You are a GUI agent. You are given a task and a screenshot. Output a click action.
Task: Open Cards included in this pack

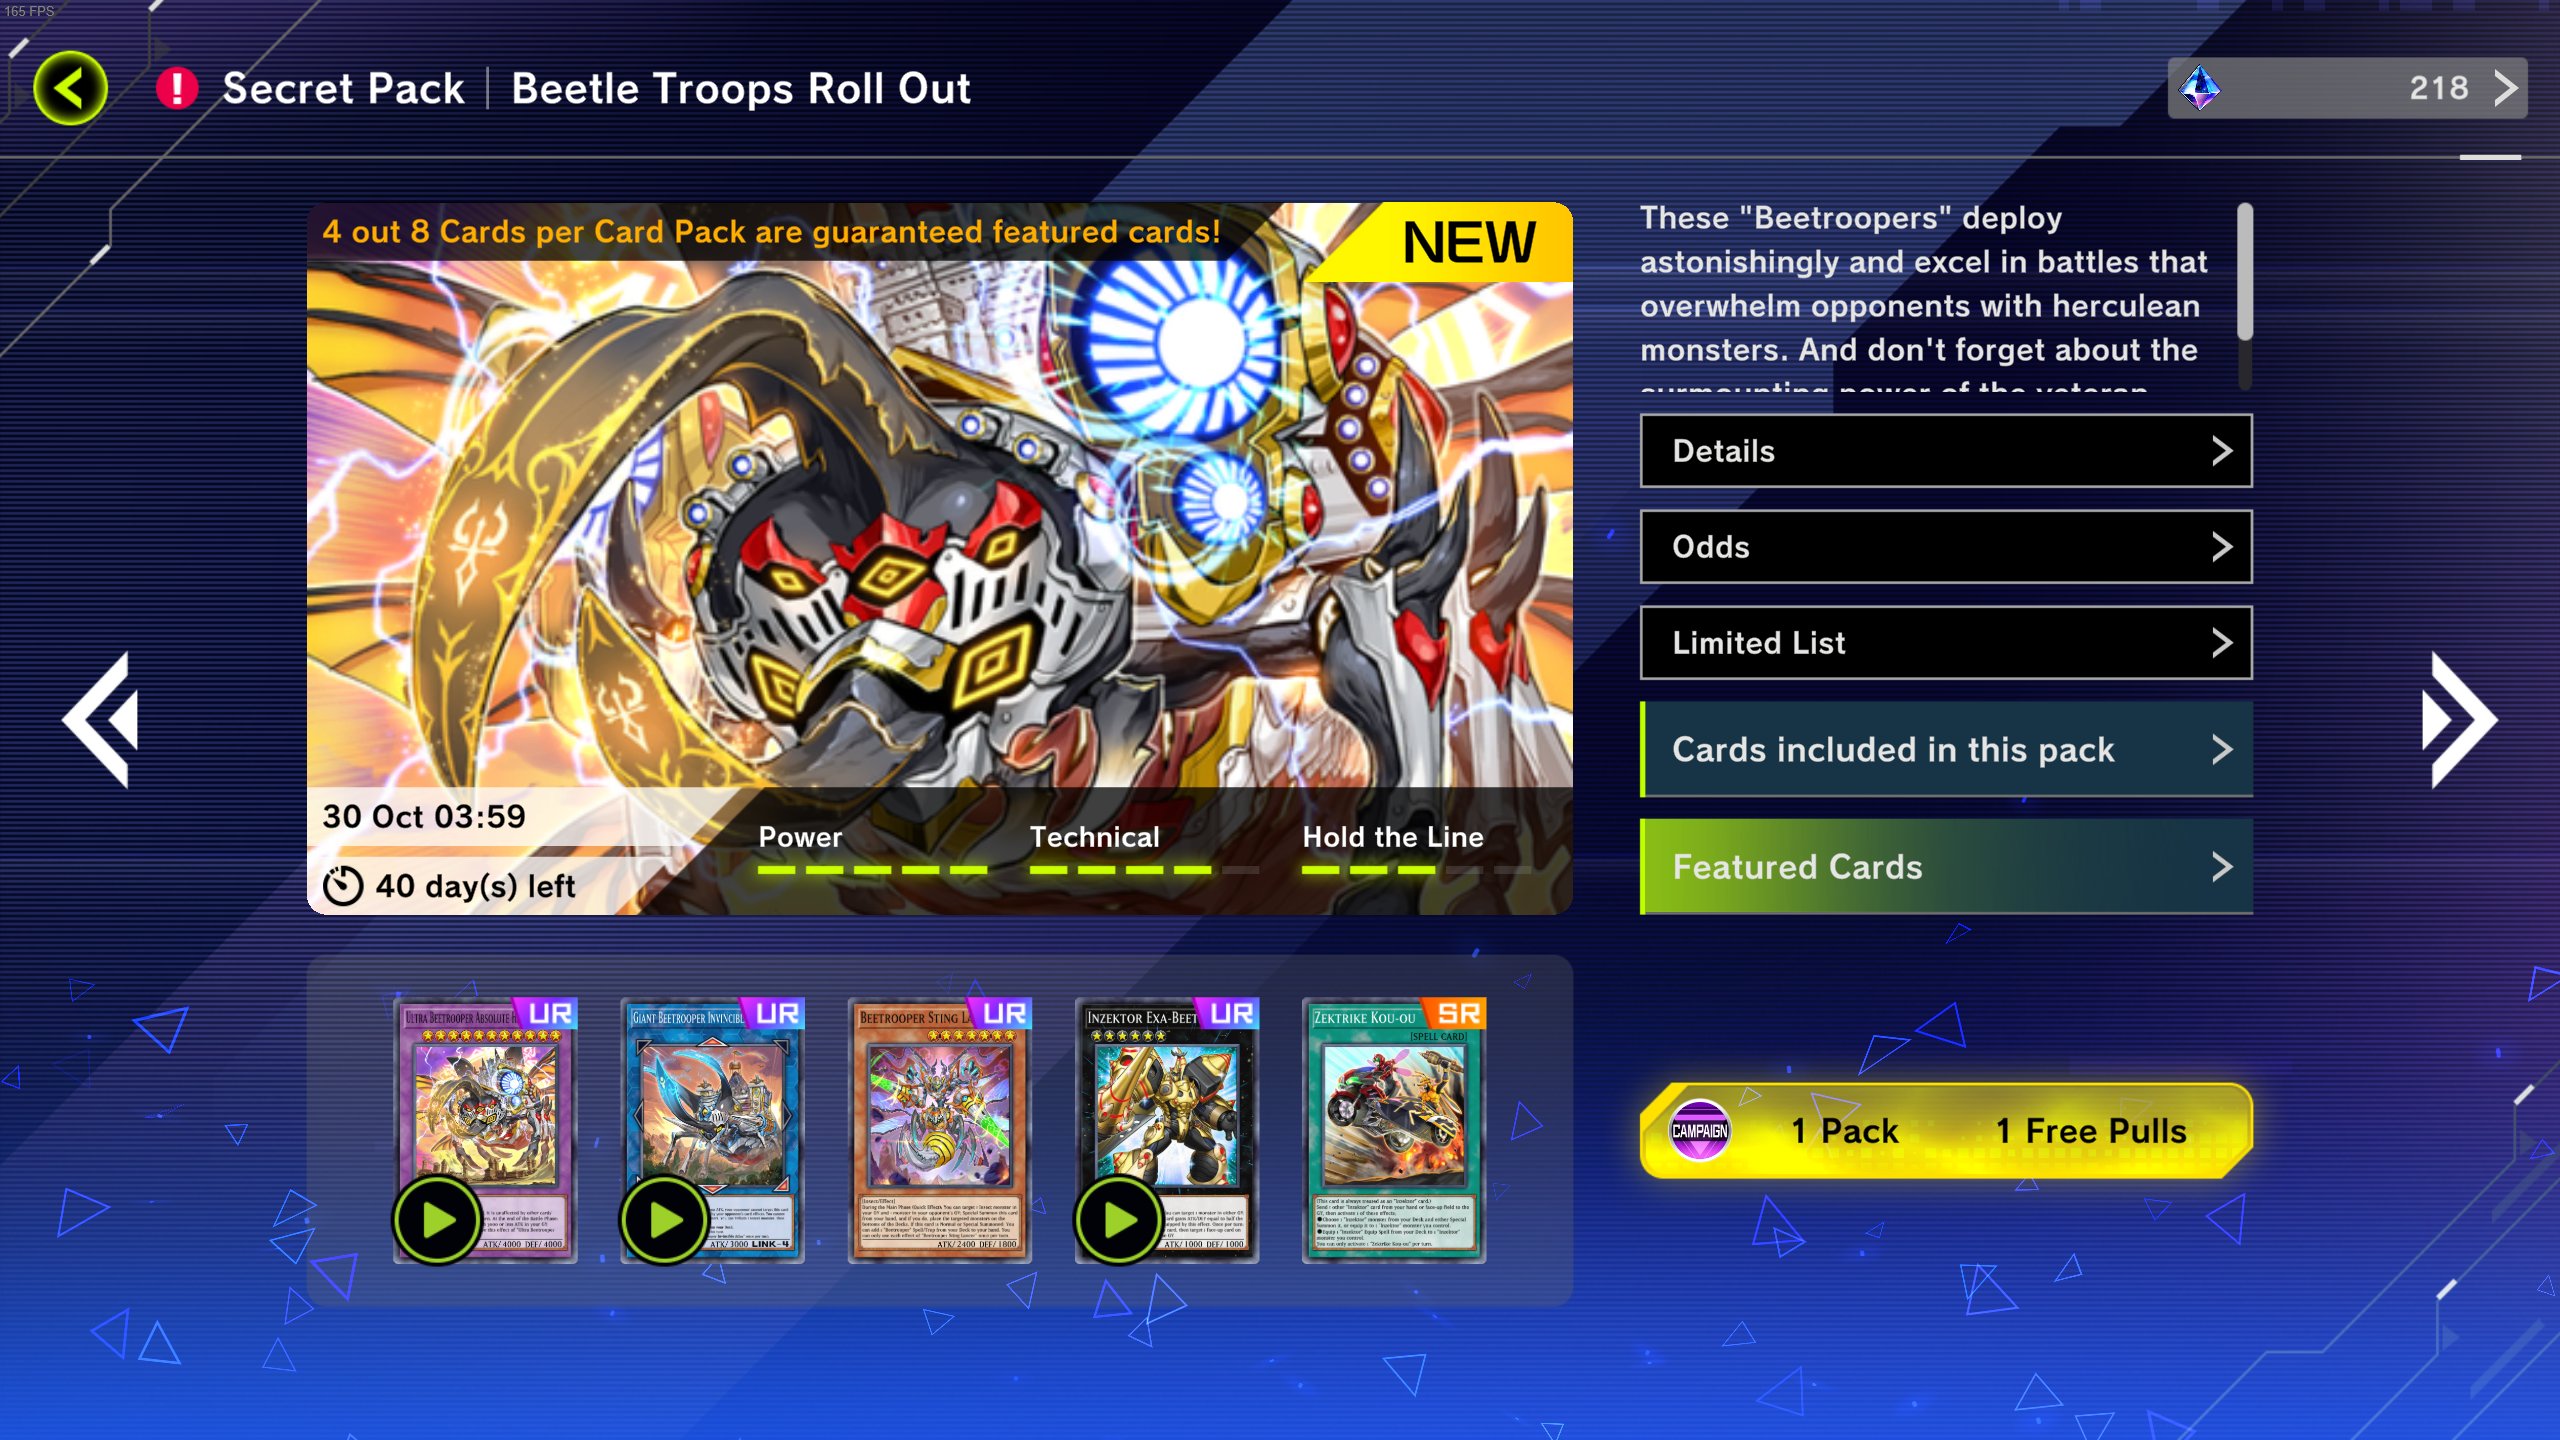[1946, 749]
